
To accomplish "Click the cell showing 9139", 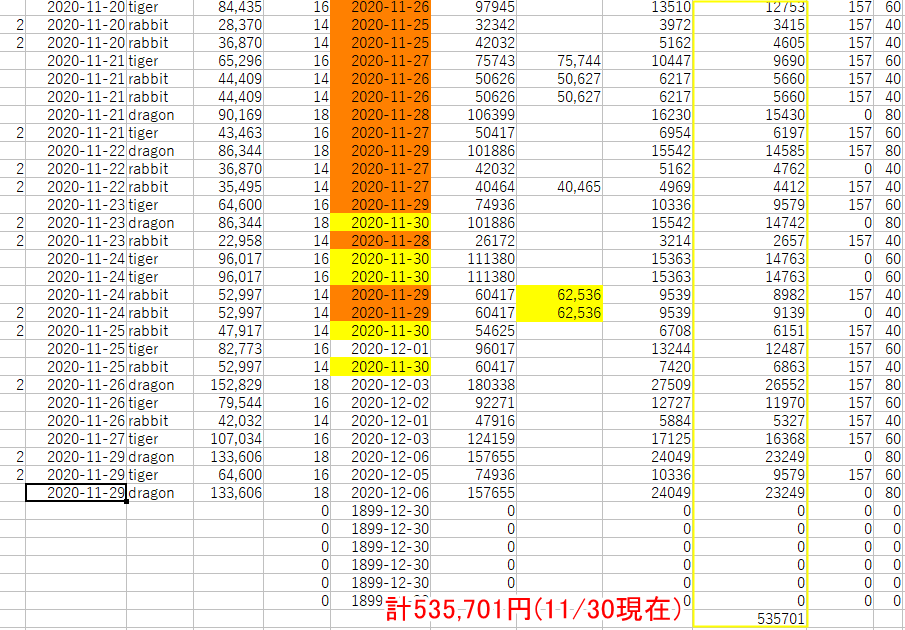I will 750,313.
